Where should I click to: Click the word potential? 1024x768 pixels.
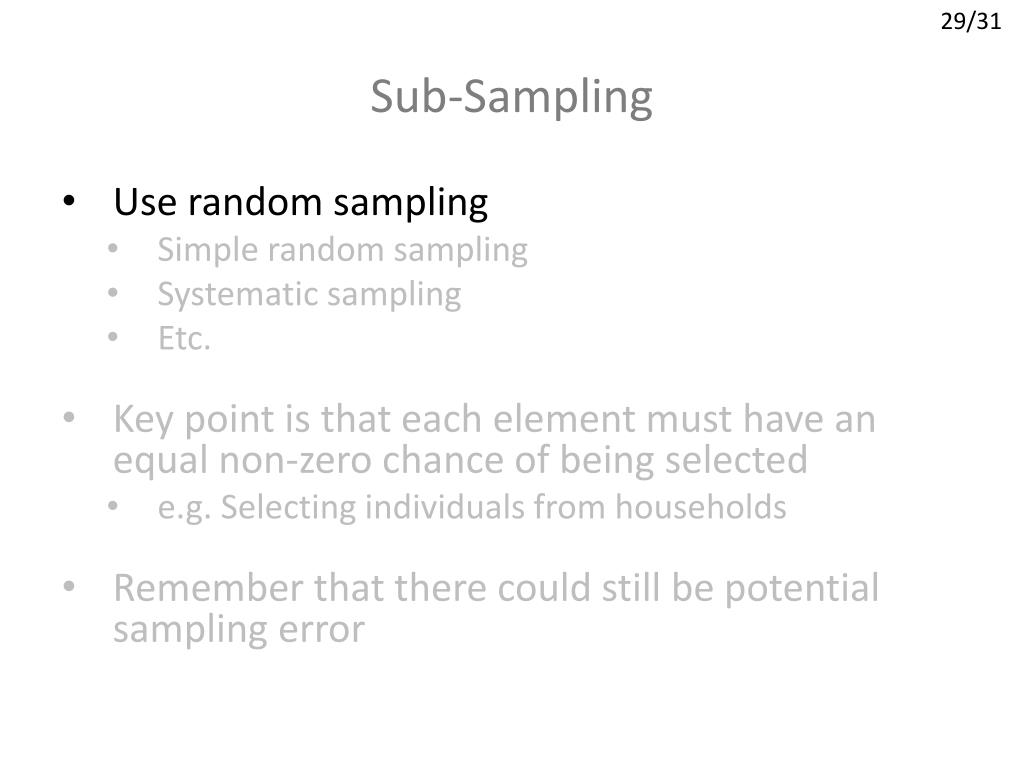coord(802,589)
